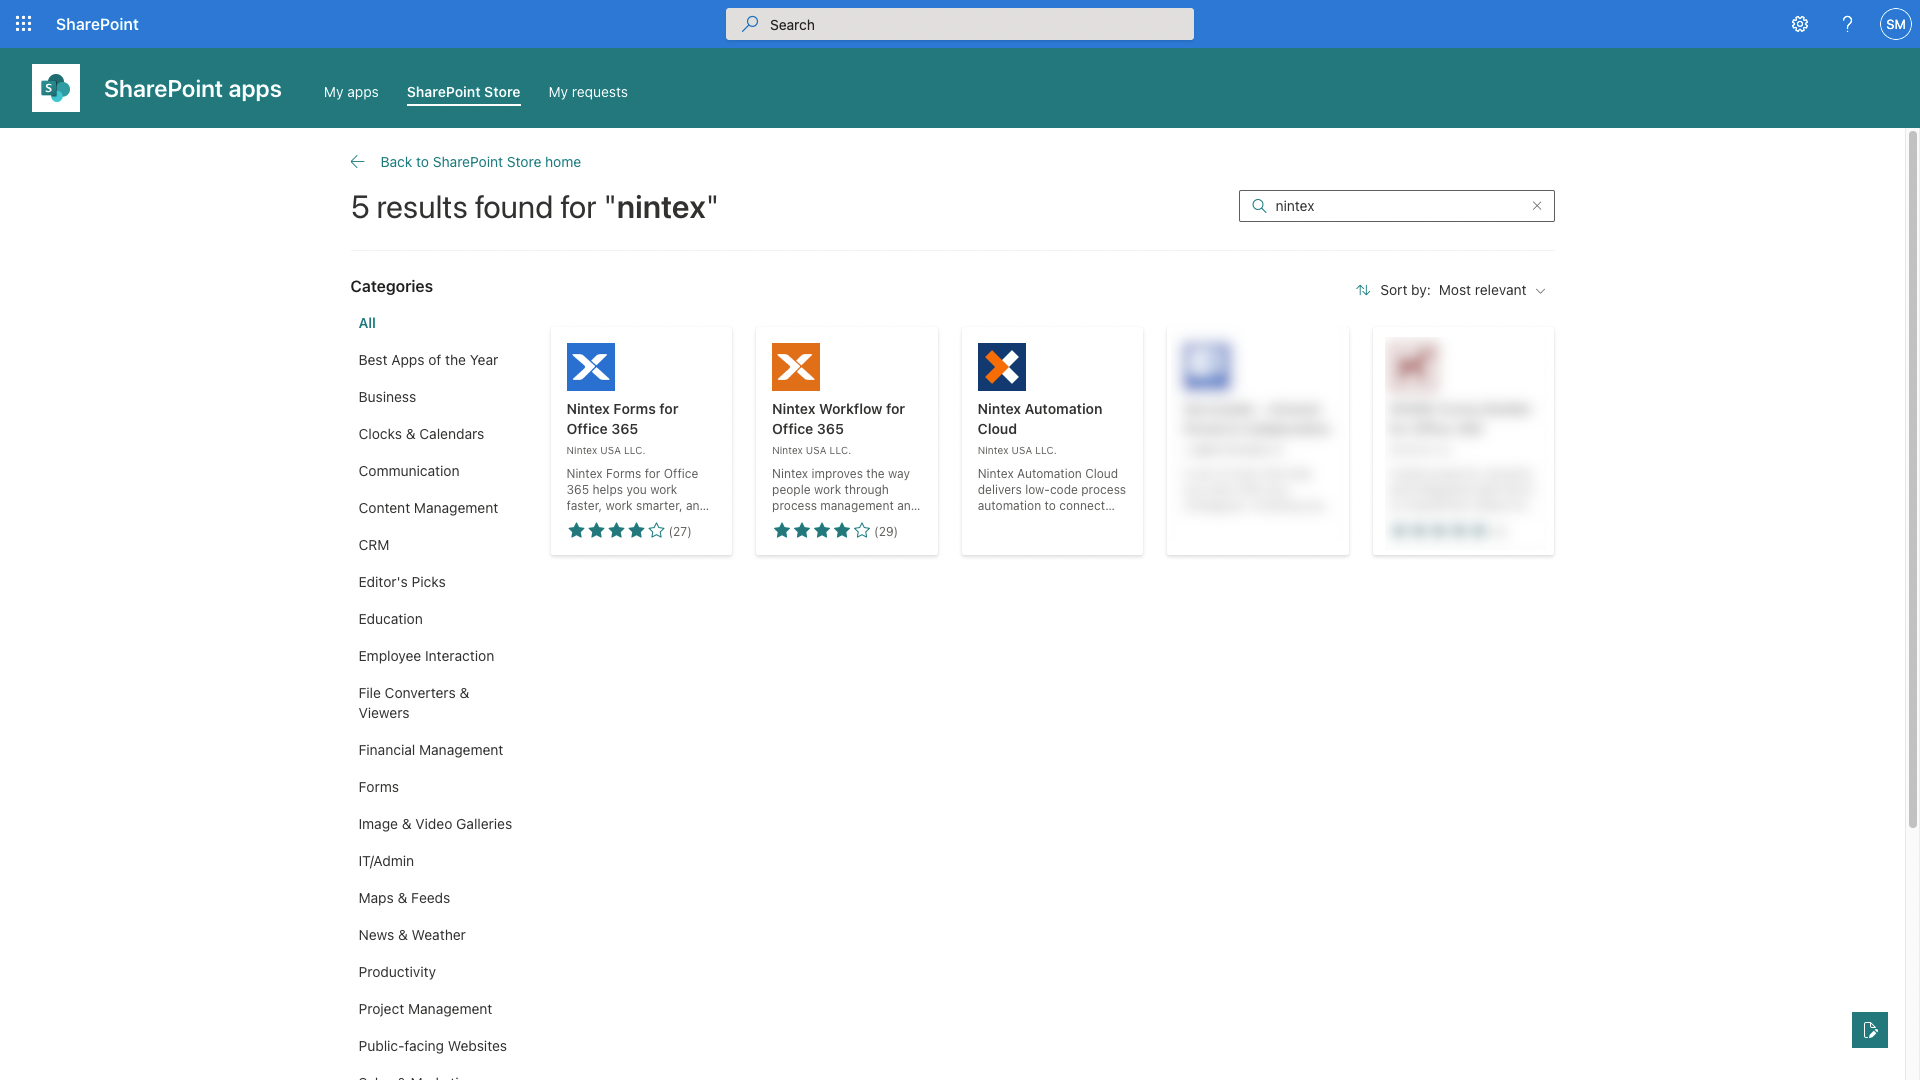Select the Best Apps of the Year category
This screenshot has height=1080, width=1920.
coord(428,360)
